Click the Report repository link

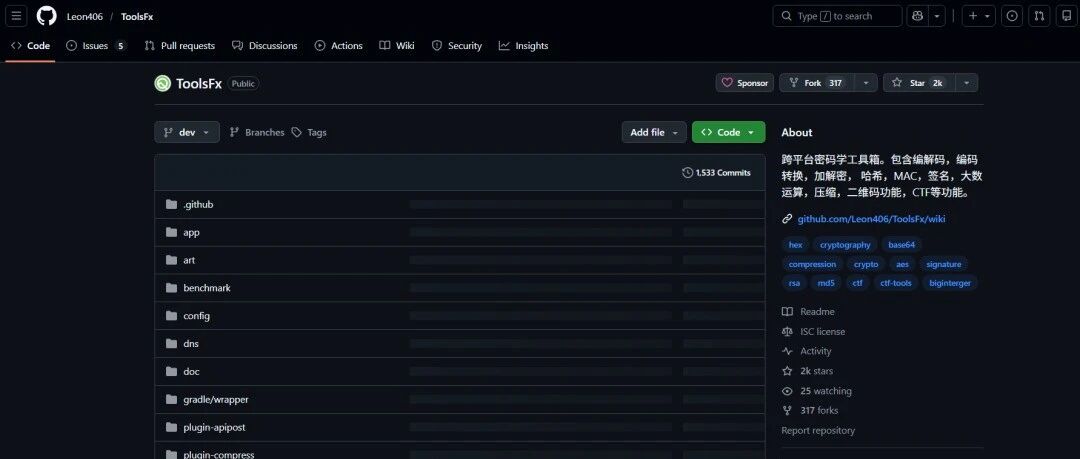pyautogui.click(x=818, y=431)
